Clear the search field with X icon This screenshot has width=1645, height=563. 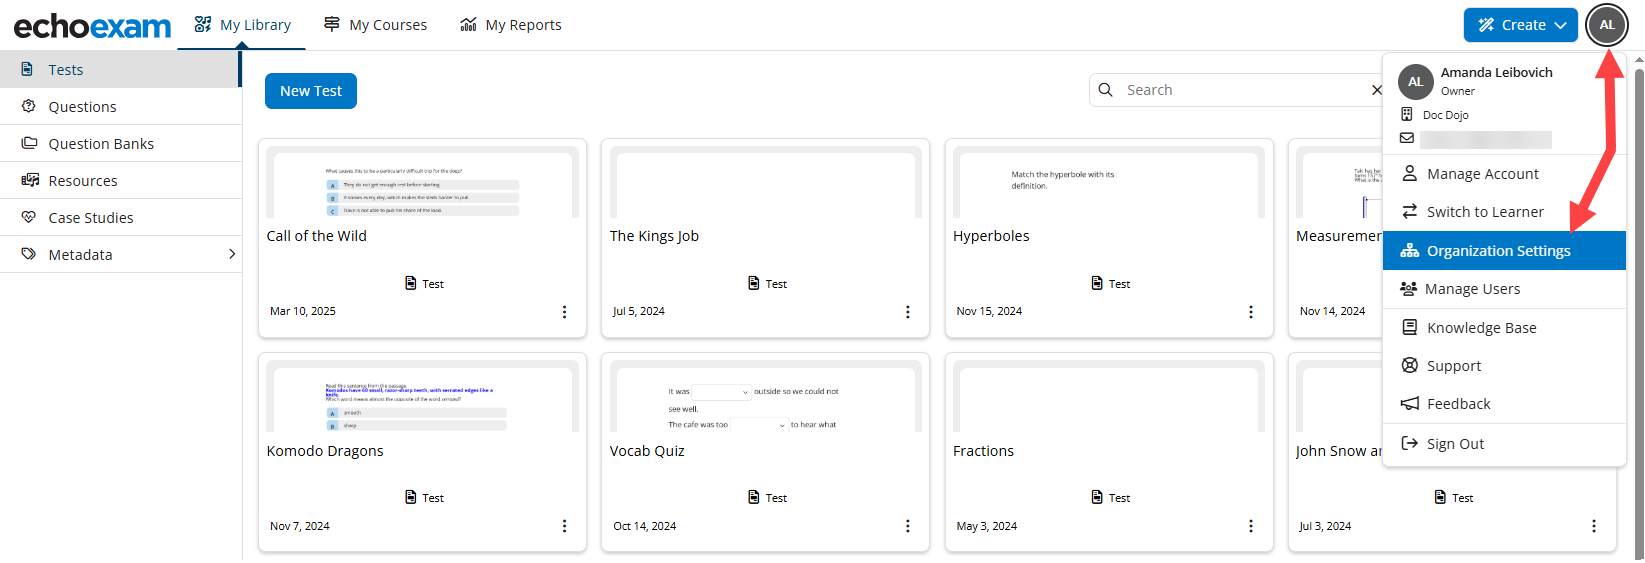[x=1376, y=90]
